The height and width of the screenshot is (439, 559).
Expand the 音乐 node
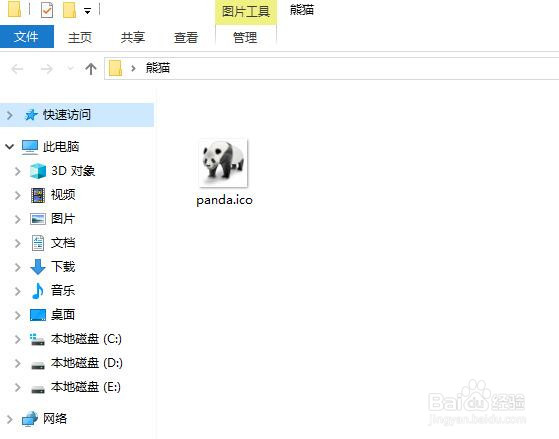tap(17, 291)
